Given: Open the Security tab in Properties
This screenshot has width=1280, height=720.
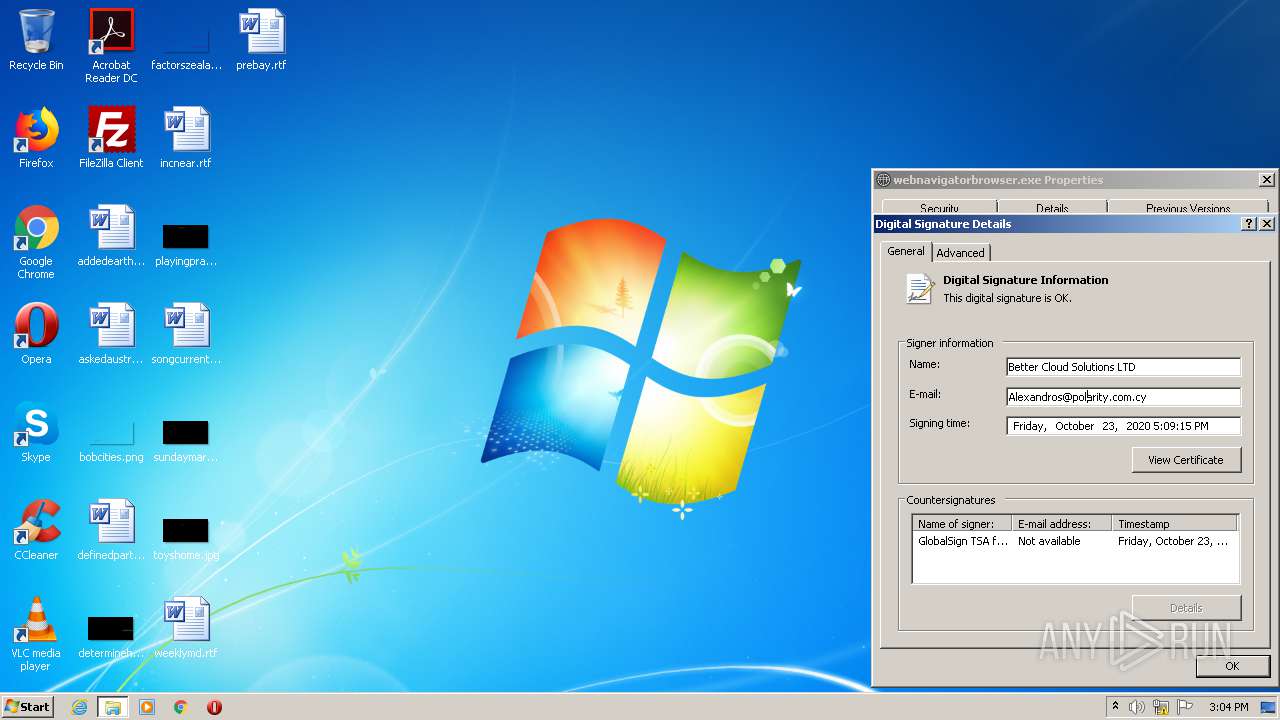Looking at the screenshot, I should coord(939,207).
